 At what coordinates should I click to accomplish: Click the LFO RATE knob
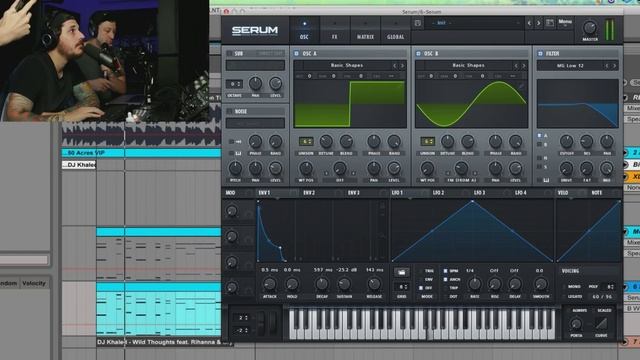tap(474, 284)
